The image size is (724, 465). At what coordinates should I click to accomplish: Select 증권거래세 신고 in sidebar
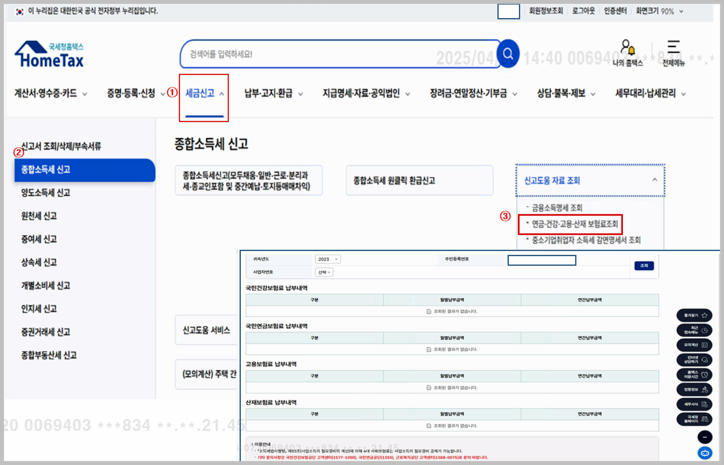tap(45, 332)
